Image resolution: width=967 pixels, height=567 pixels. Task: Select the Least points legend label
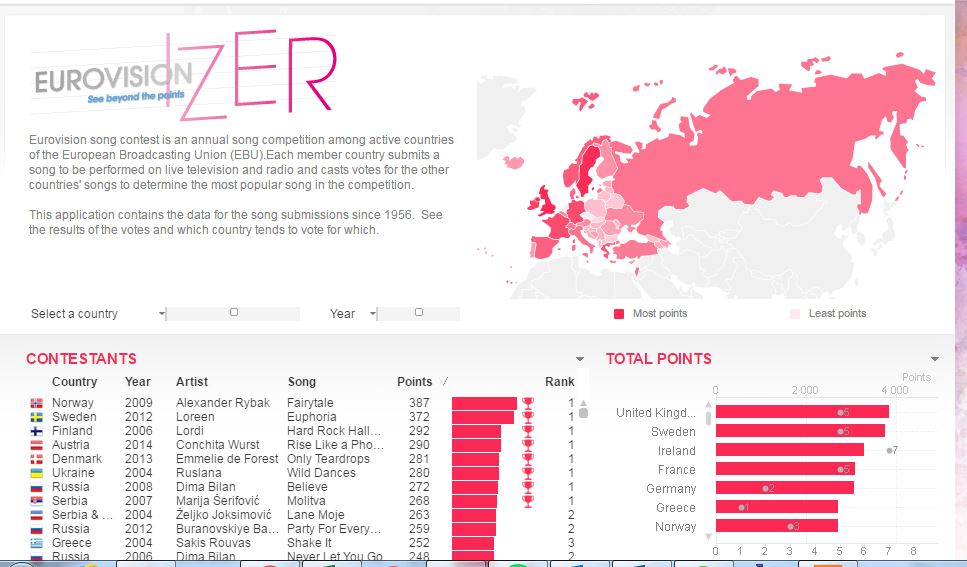pyautogui.click(x=837, y=313)
